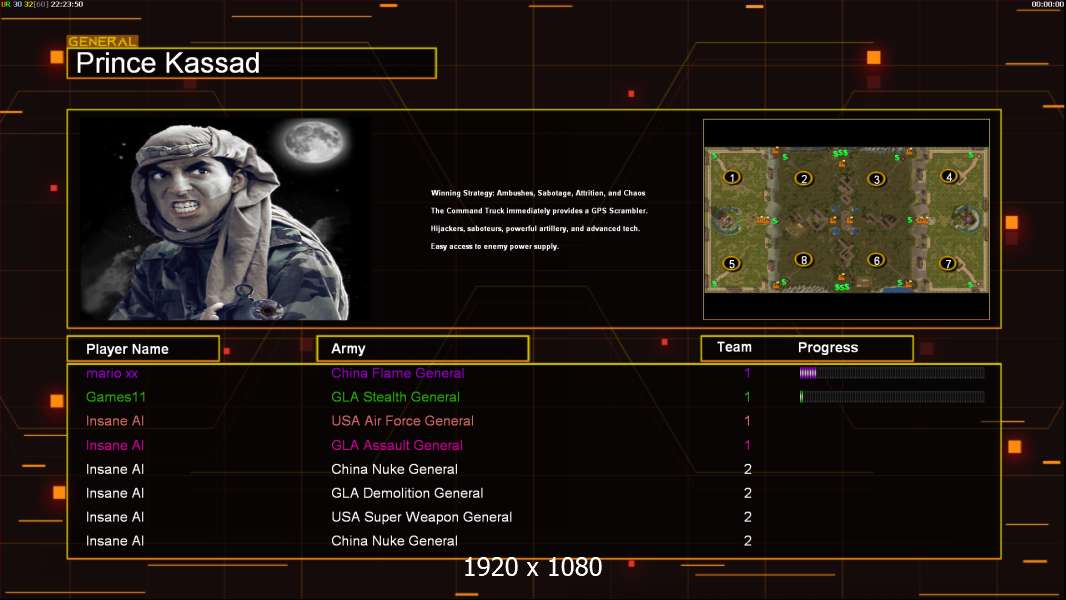Click the Easy access to enemy power line
The width and height of the screenshot is (1066, 600).
pos(494,246)
